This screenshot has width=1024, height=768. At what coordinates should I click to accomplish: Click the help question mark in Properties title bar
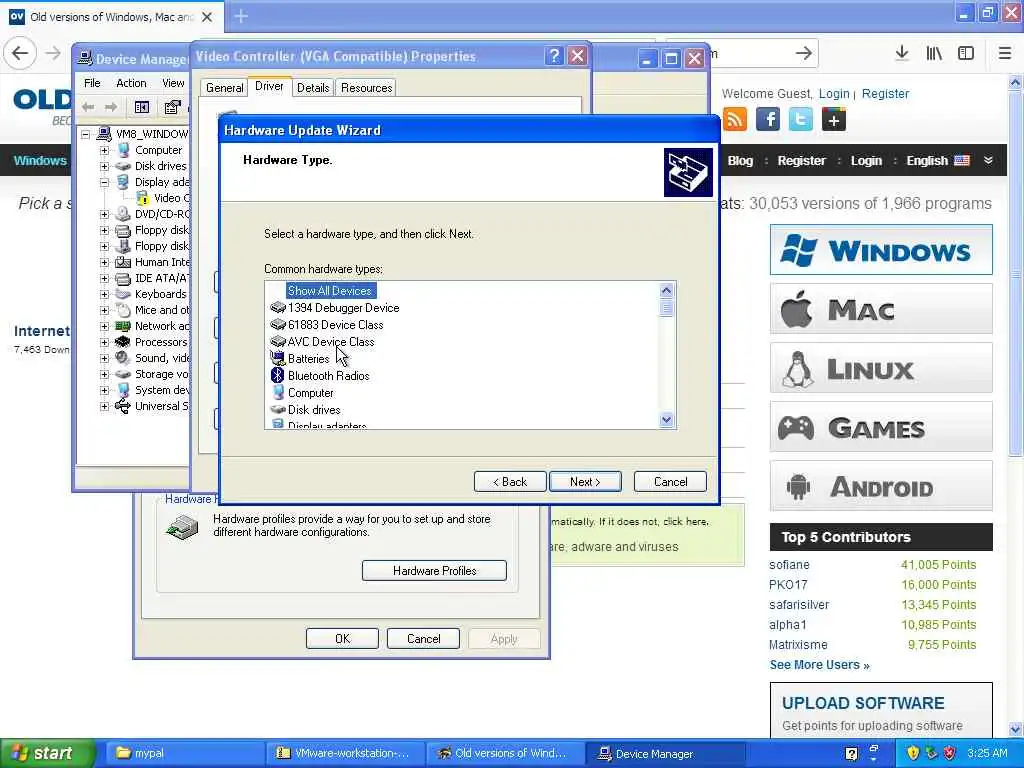pos(554,56)
